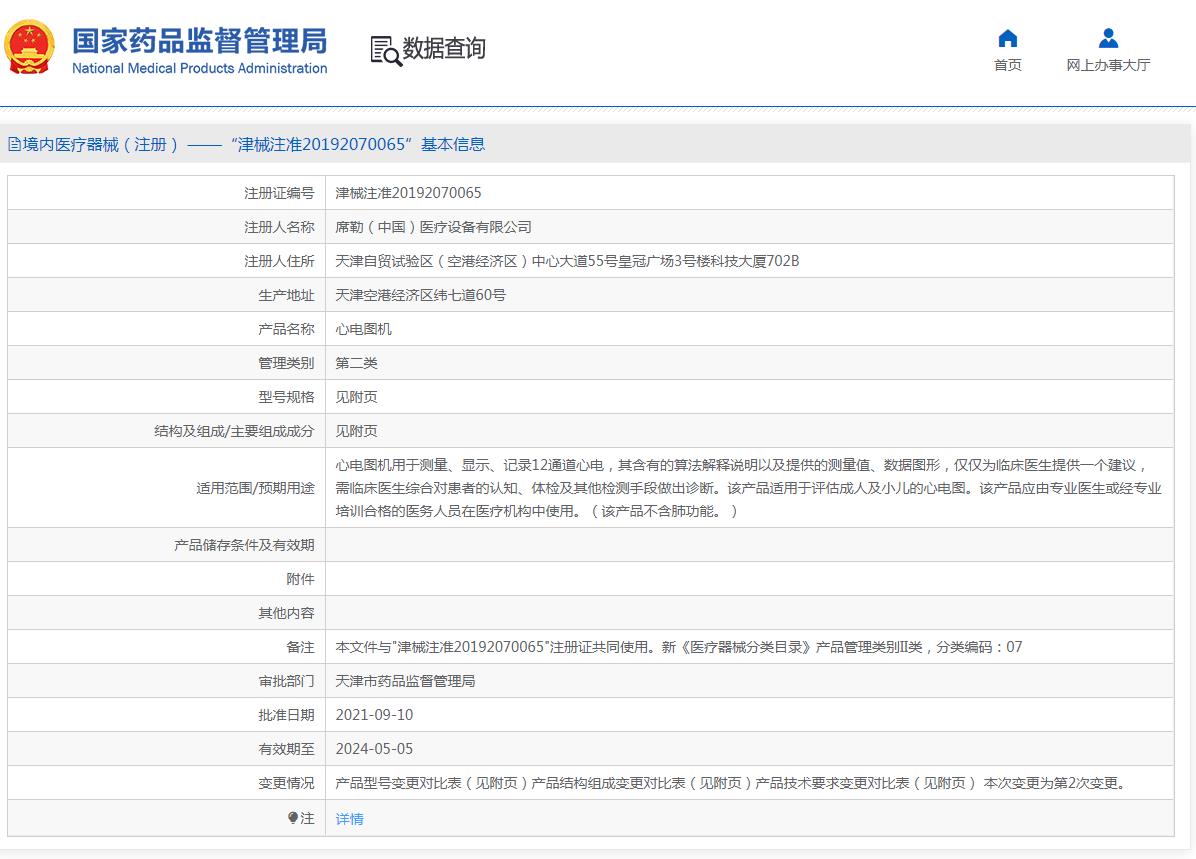Select registration number 津械注准20192070065 value
This screenshot has width=1196, height=859.
408,193
